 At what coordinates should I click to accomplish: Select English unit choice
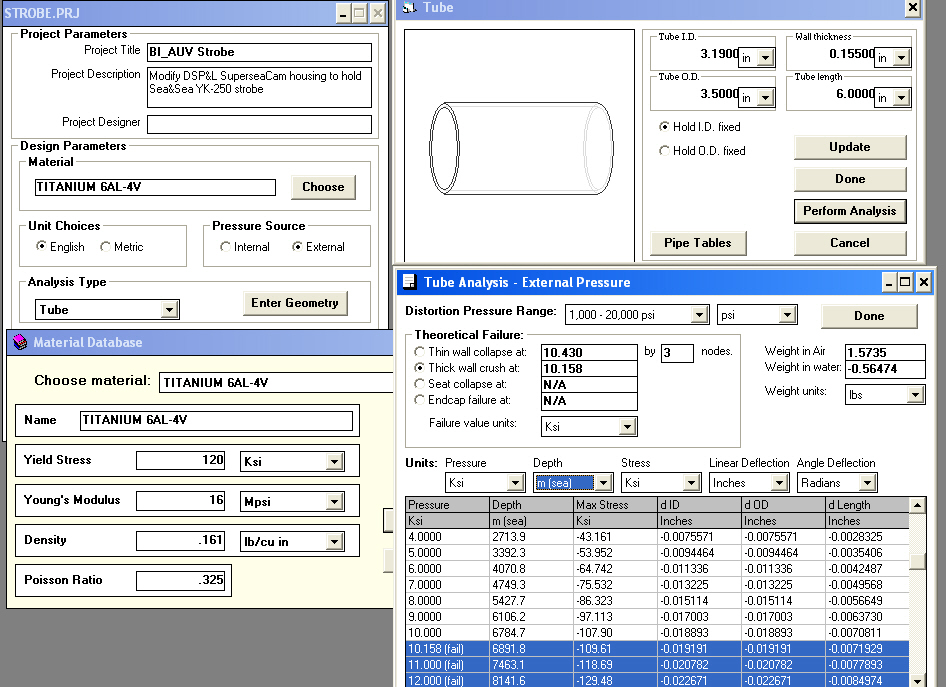[x=41, y=246]
